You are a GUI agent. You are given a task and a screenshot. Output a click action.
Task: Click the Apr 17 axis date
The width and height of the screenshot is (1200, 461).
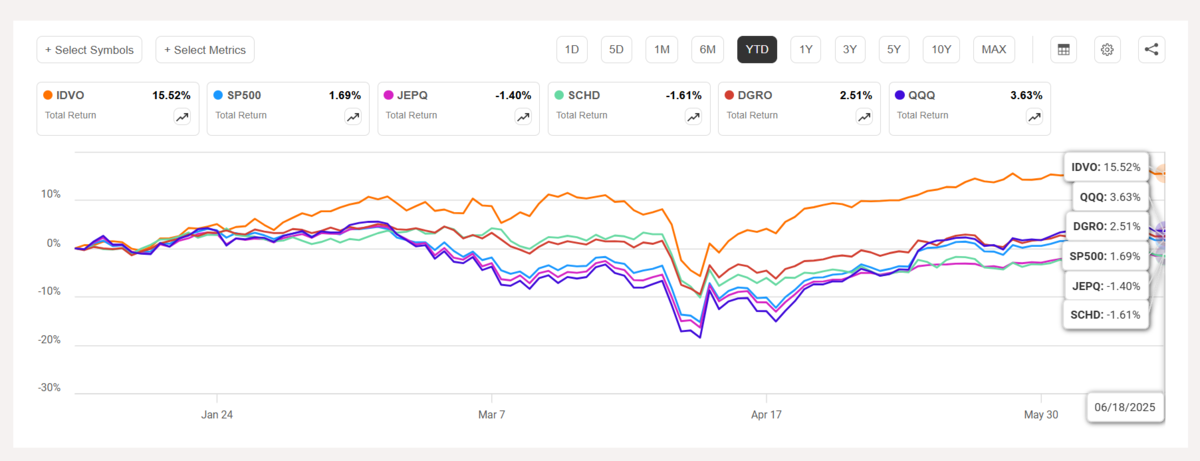(766, 413)
